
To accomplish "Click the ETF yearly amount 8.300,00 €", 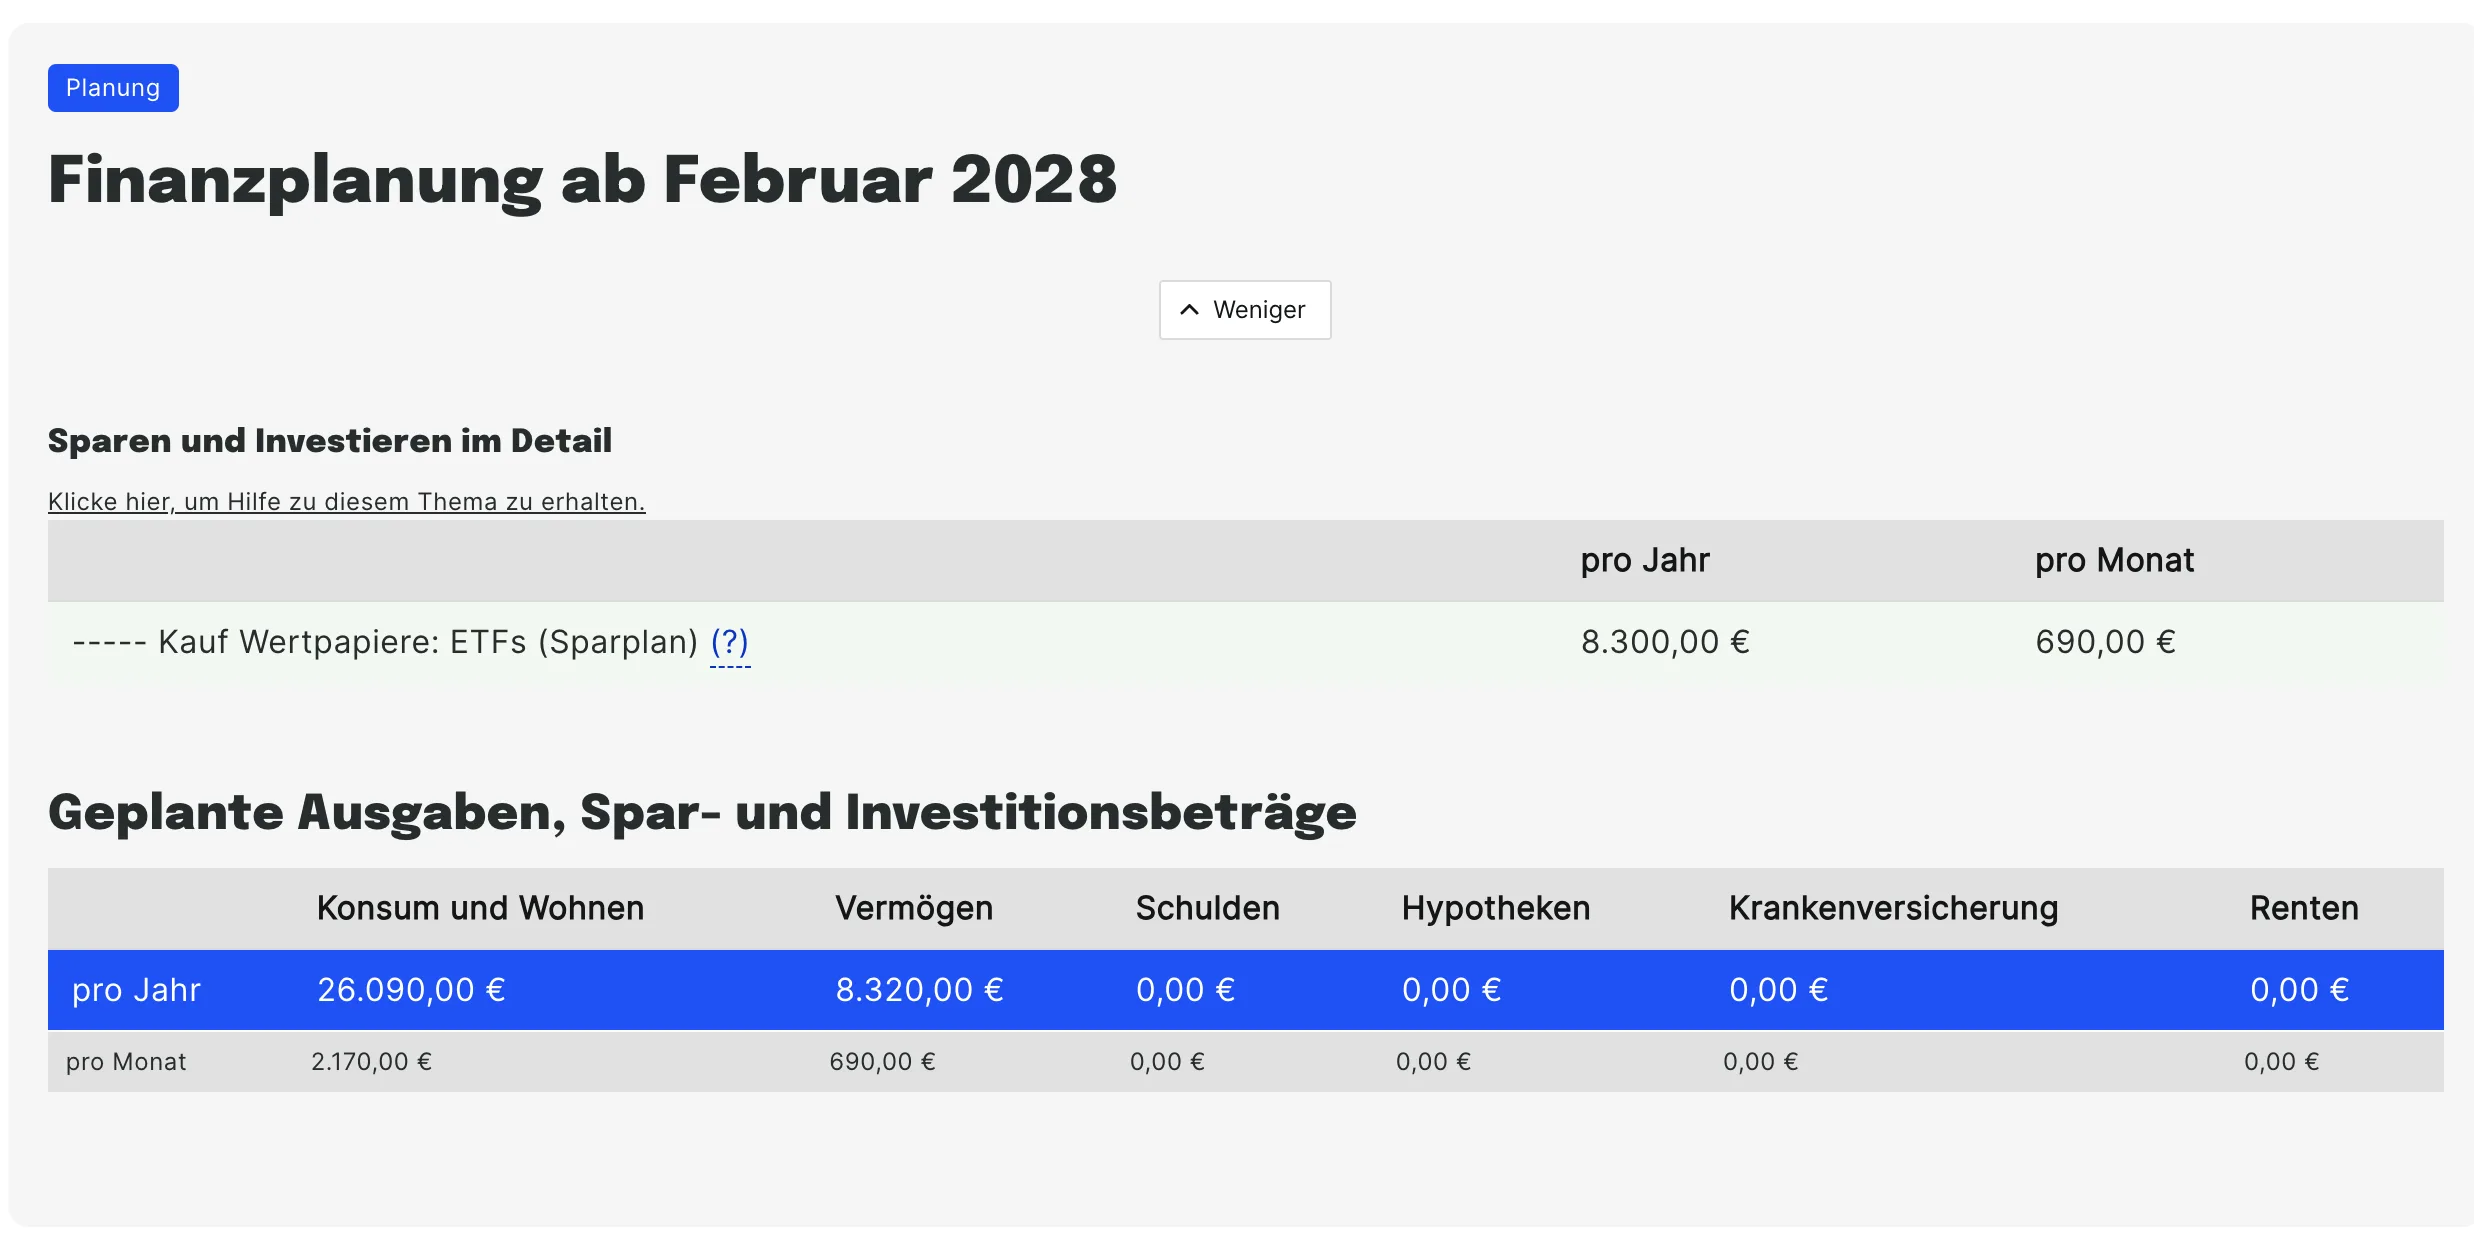I will (x=1665, y=642).
